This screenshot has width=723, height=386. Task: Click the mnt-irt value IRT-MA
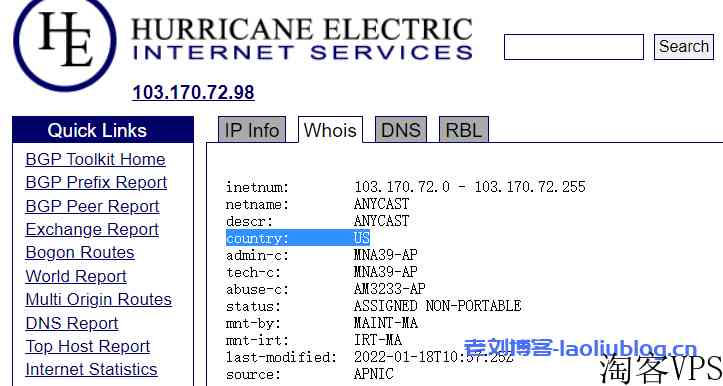click(x=378, y=340)
